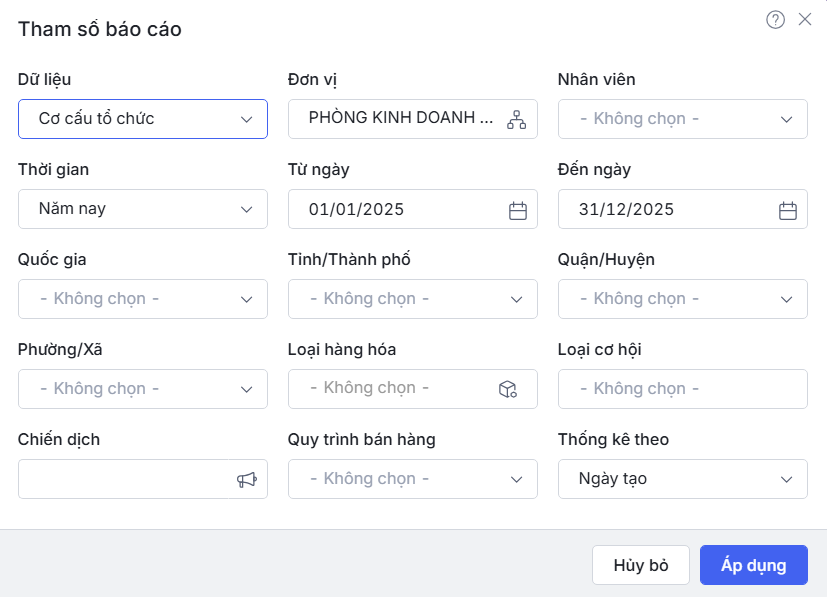827x597 pixels.
Task: Expand the Tỉnh/Thành phố dropdown
Action: (413, 299)
